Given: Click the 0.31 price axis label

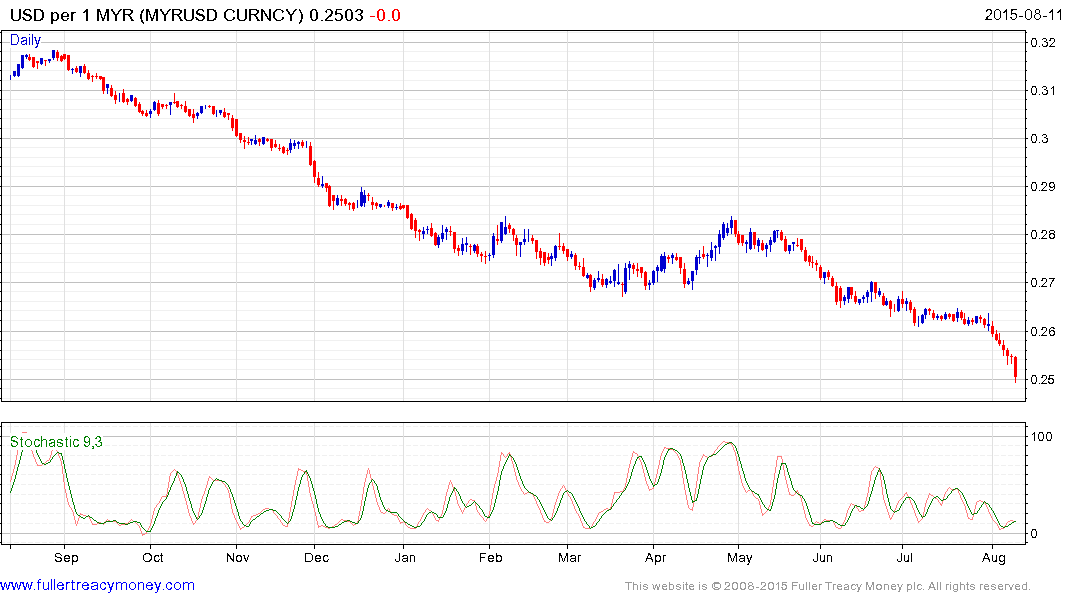Looking at the screenshot, I should [1043, 91].
